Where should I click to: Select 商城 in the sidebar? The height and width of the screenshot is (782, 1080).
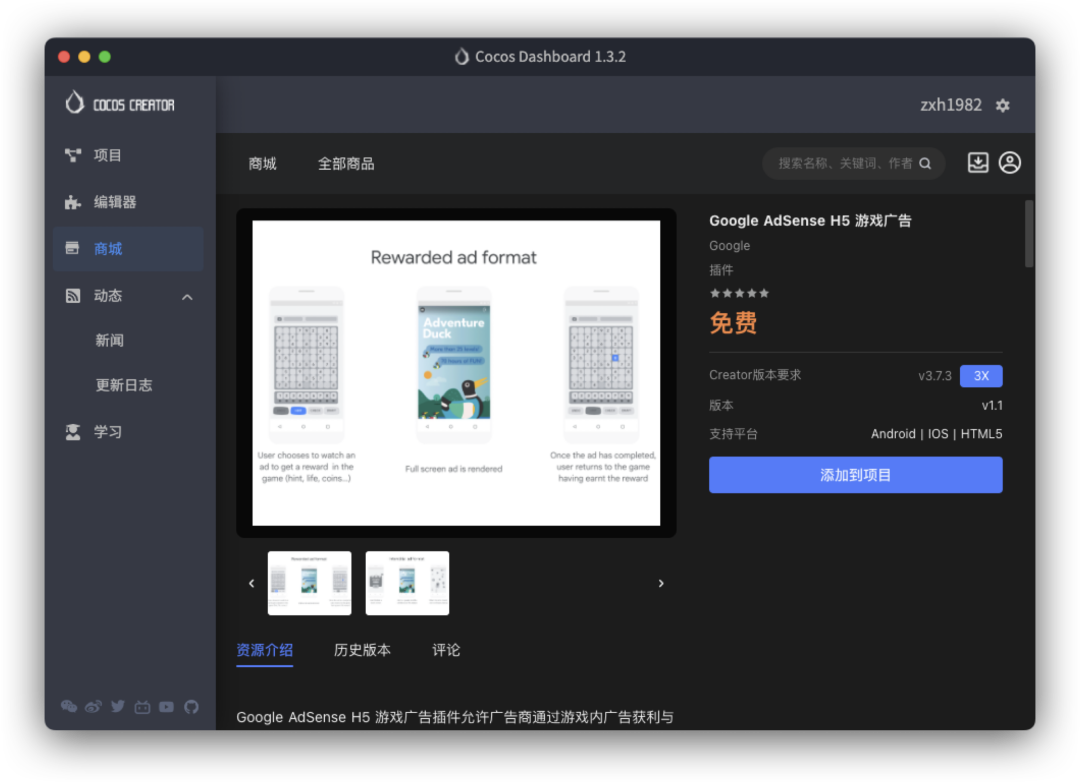coord(128,248)
